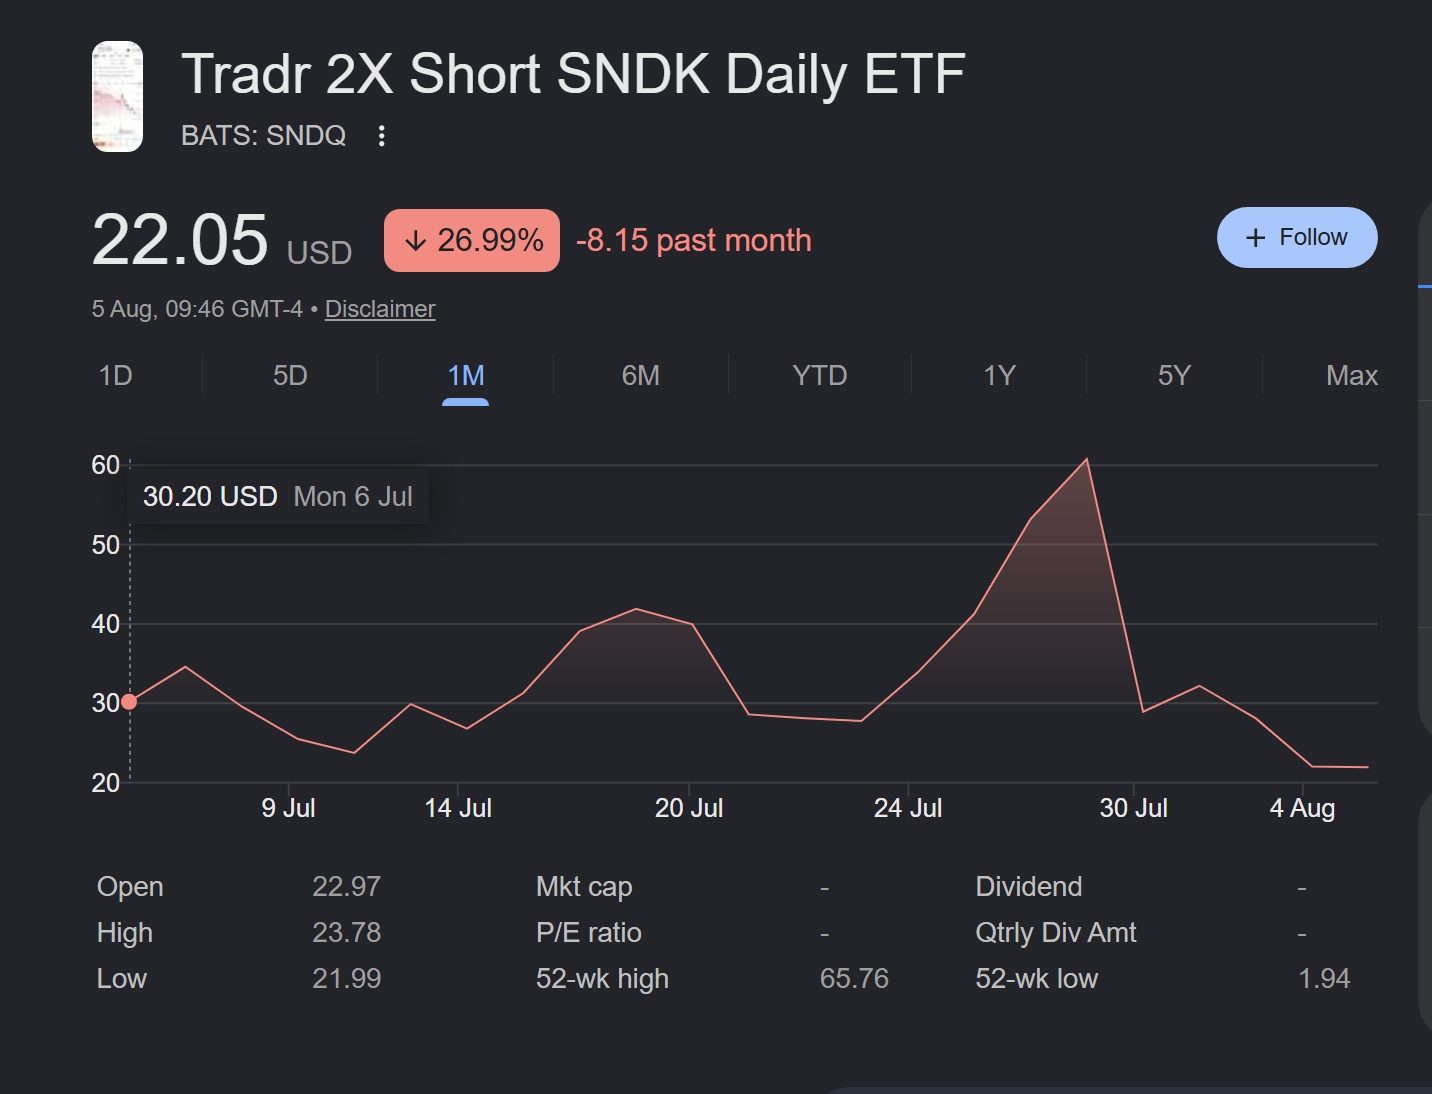Click the chart peak near 29 Jul
This screenshot has width=1432, height=1094.
(x=1087, y=459)
